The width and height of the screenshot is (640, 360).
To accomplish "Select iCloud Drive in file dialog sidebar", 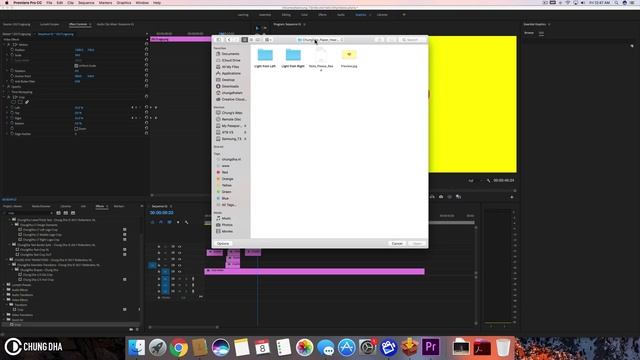I will [x=231, y=60].
